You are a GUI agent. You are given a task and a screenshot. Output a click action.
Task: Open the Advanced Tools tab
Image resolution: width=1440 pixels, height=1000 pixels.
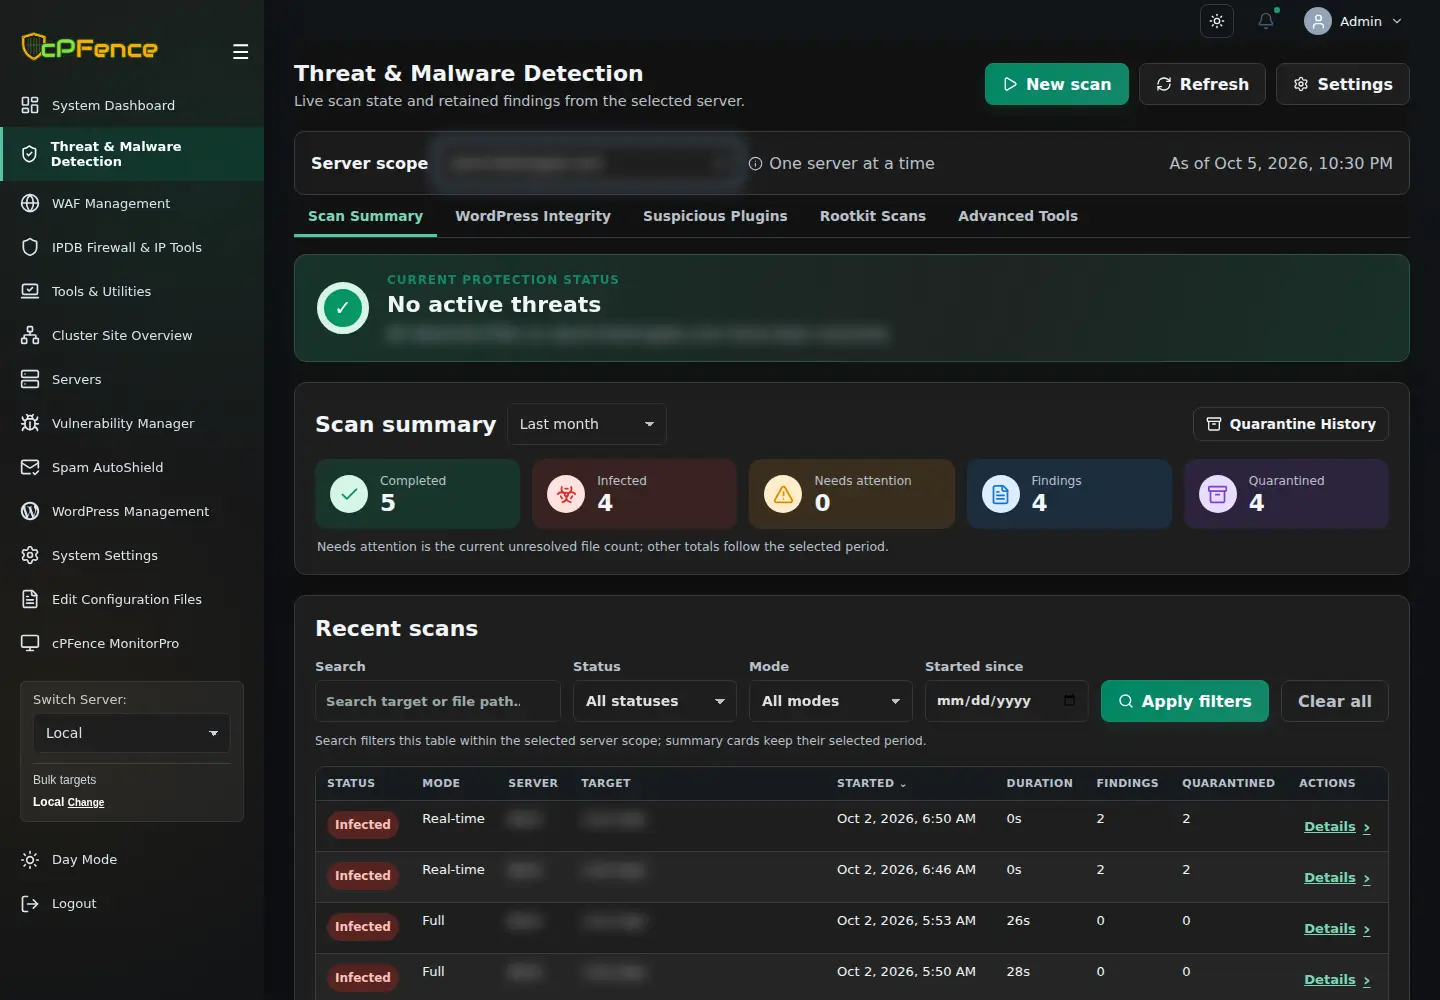pos(1018,216)
